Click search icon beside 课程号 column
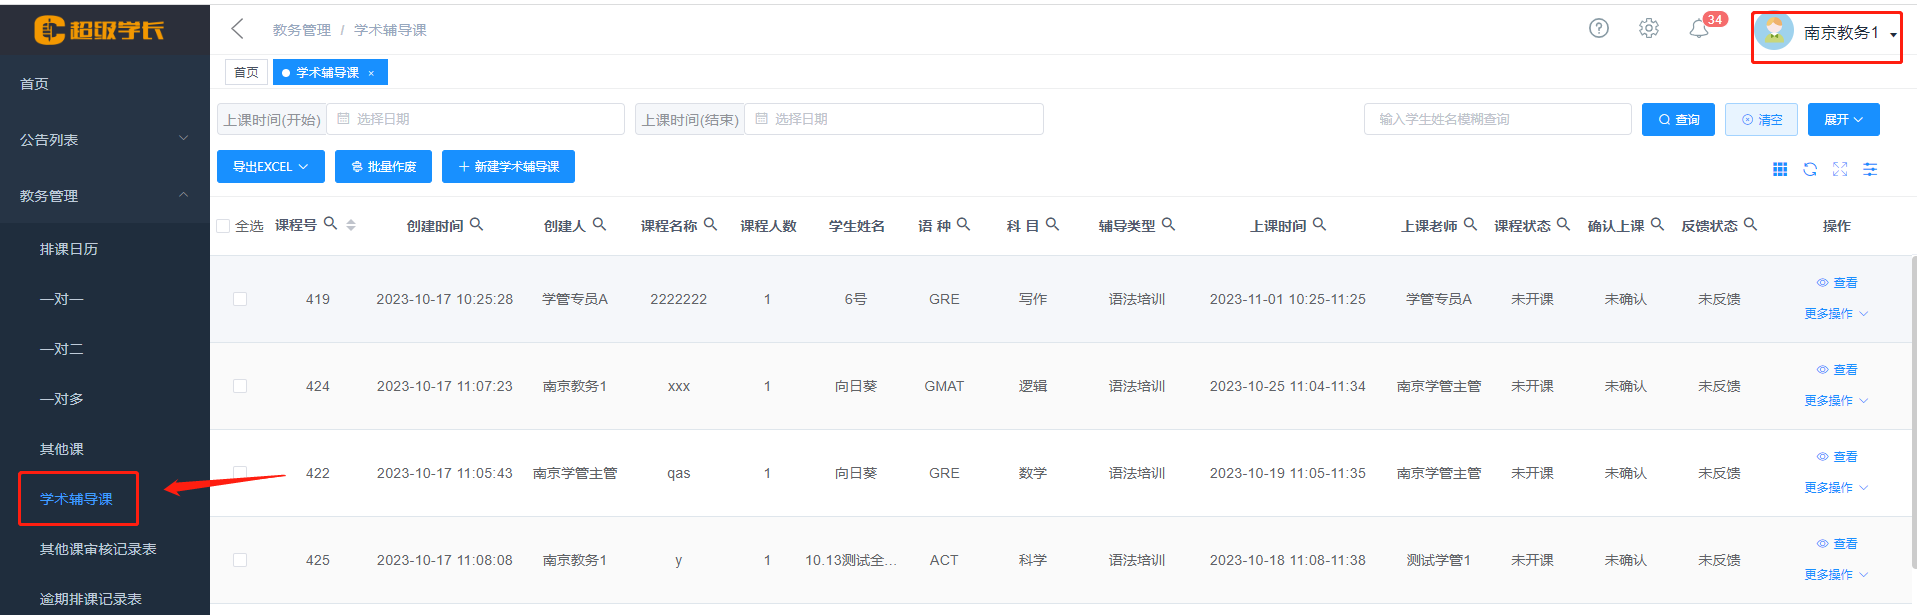The image size is (1917, 615). [x=330, y=224]
